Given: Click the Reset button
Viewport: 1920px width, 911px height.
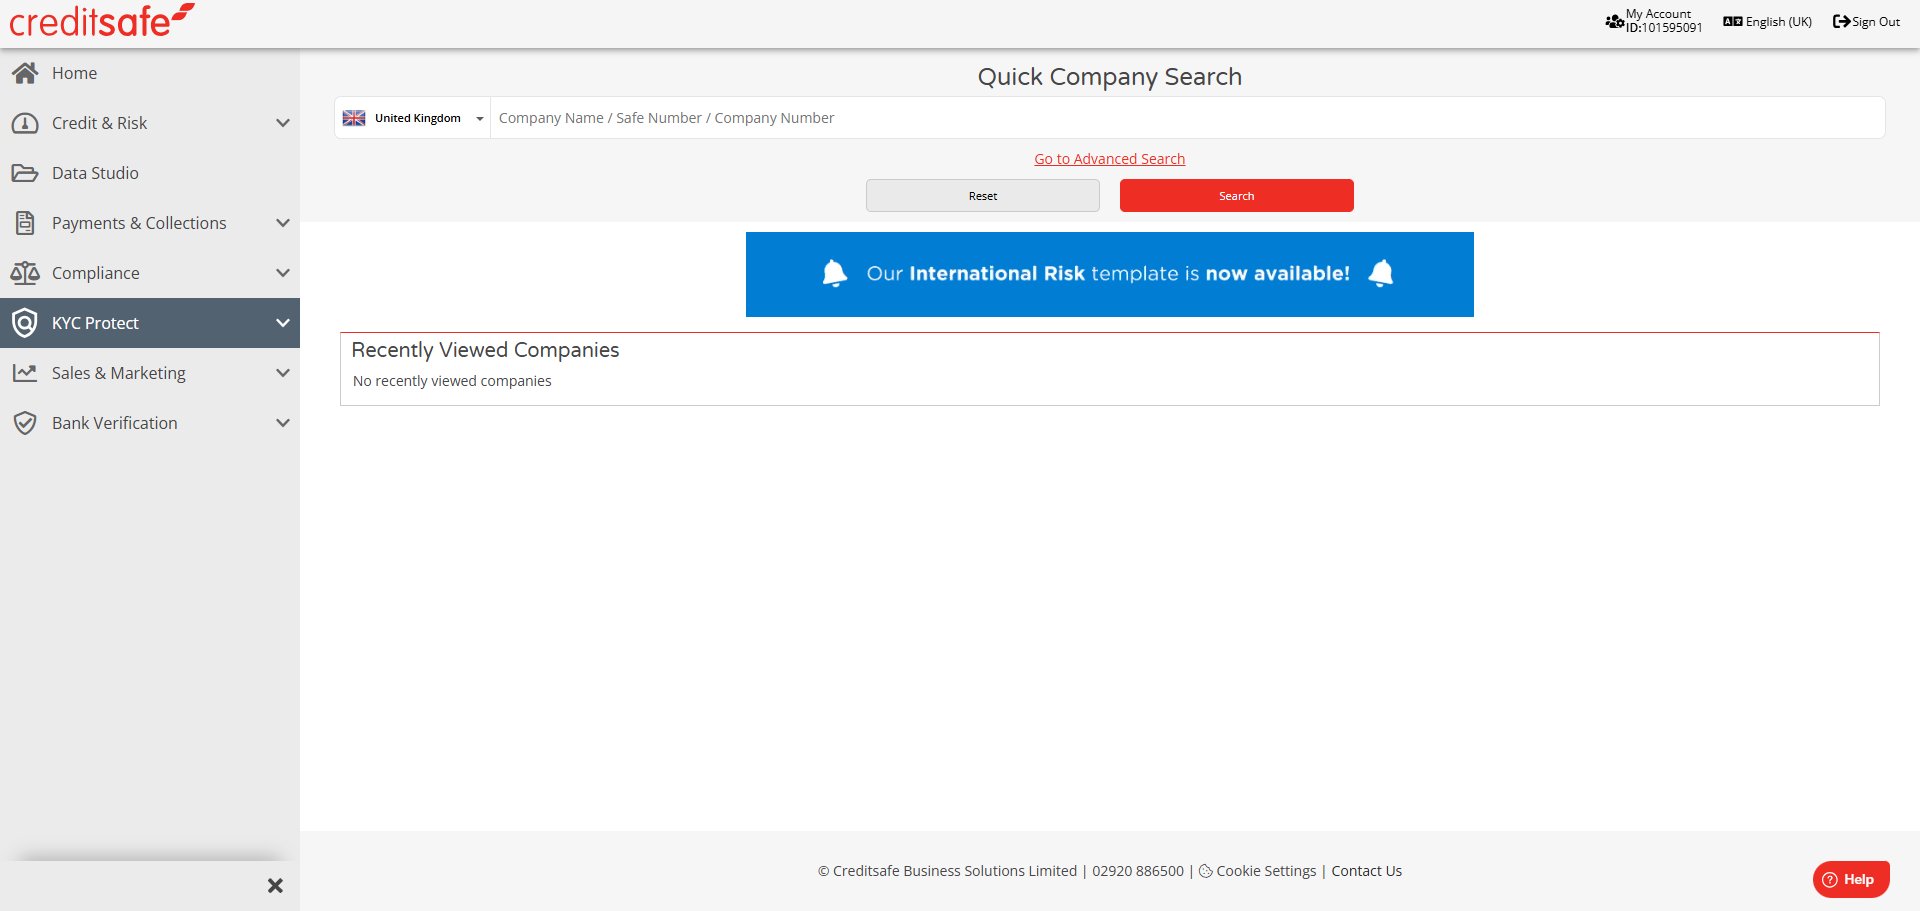Looking at the screenshot, I should (x=982, y=195).
